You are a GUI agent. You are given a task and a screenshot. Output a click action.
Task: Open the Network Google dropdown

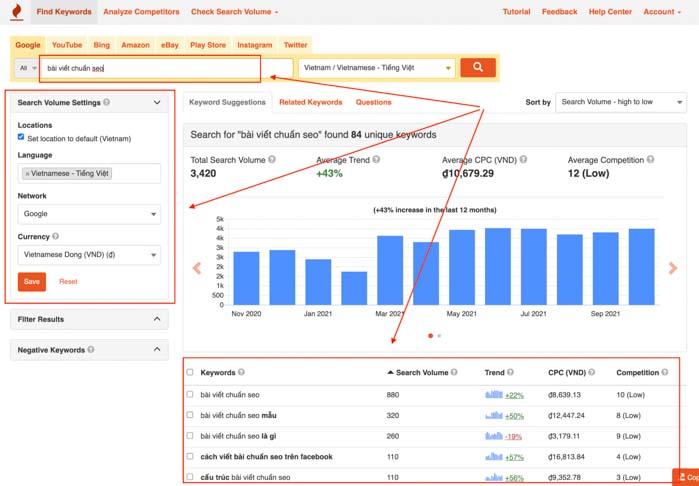click(89, 214)
